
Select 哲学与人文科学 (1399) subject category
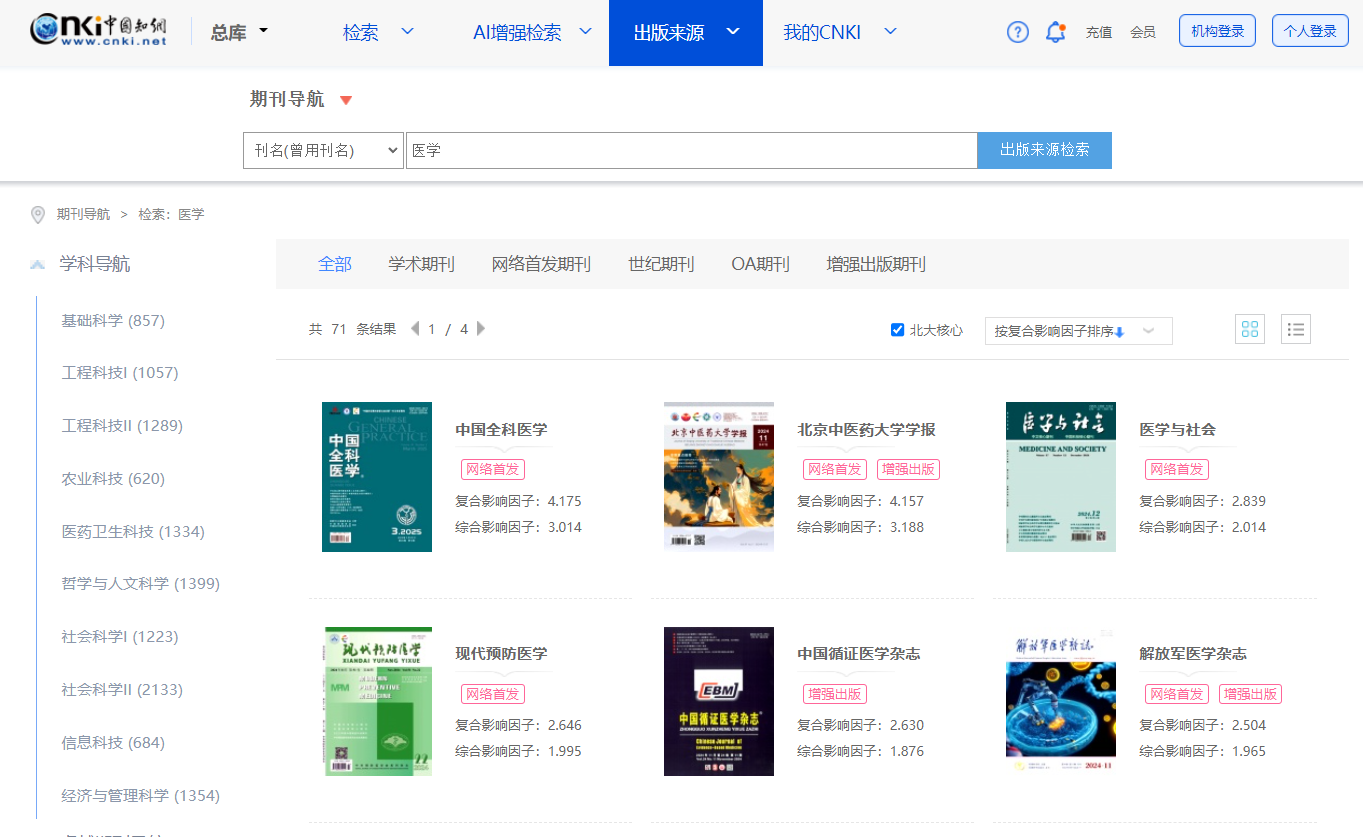click(x=141, y=584)
